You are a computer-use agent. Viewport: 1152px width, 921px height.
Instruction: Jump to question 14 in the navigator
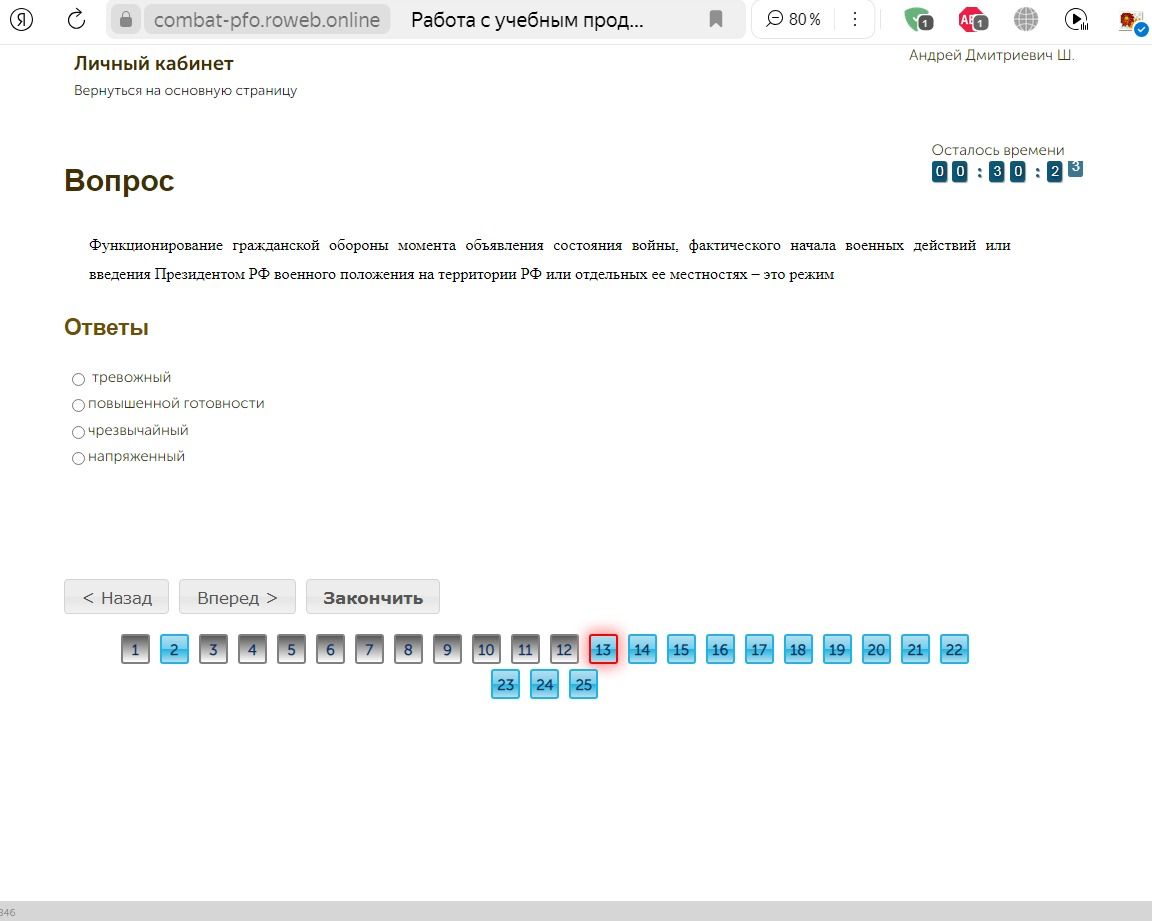point(642,649)
